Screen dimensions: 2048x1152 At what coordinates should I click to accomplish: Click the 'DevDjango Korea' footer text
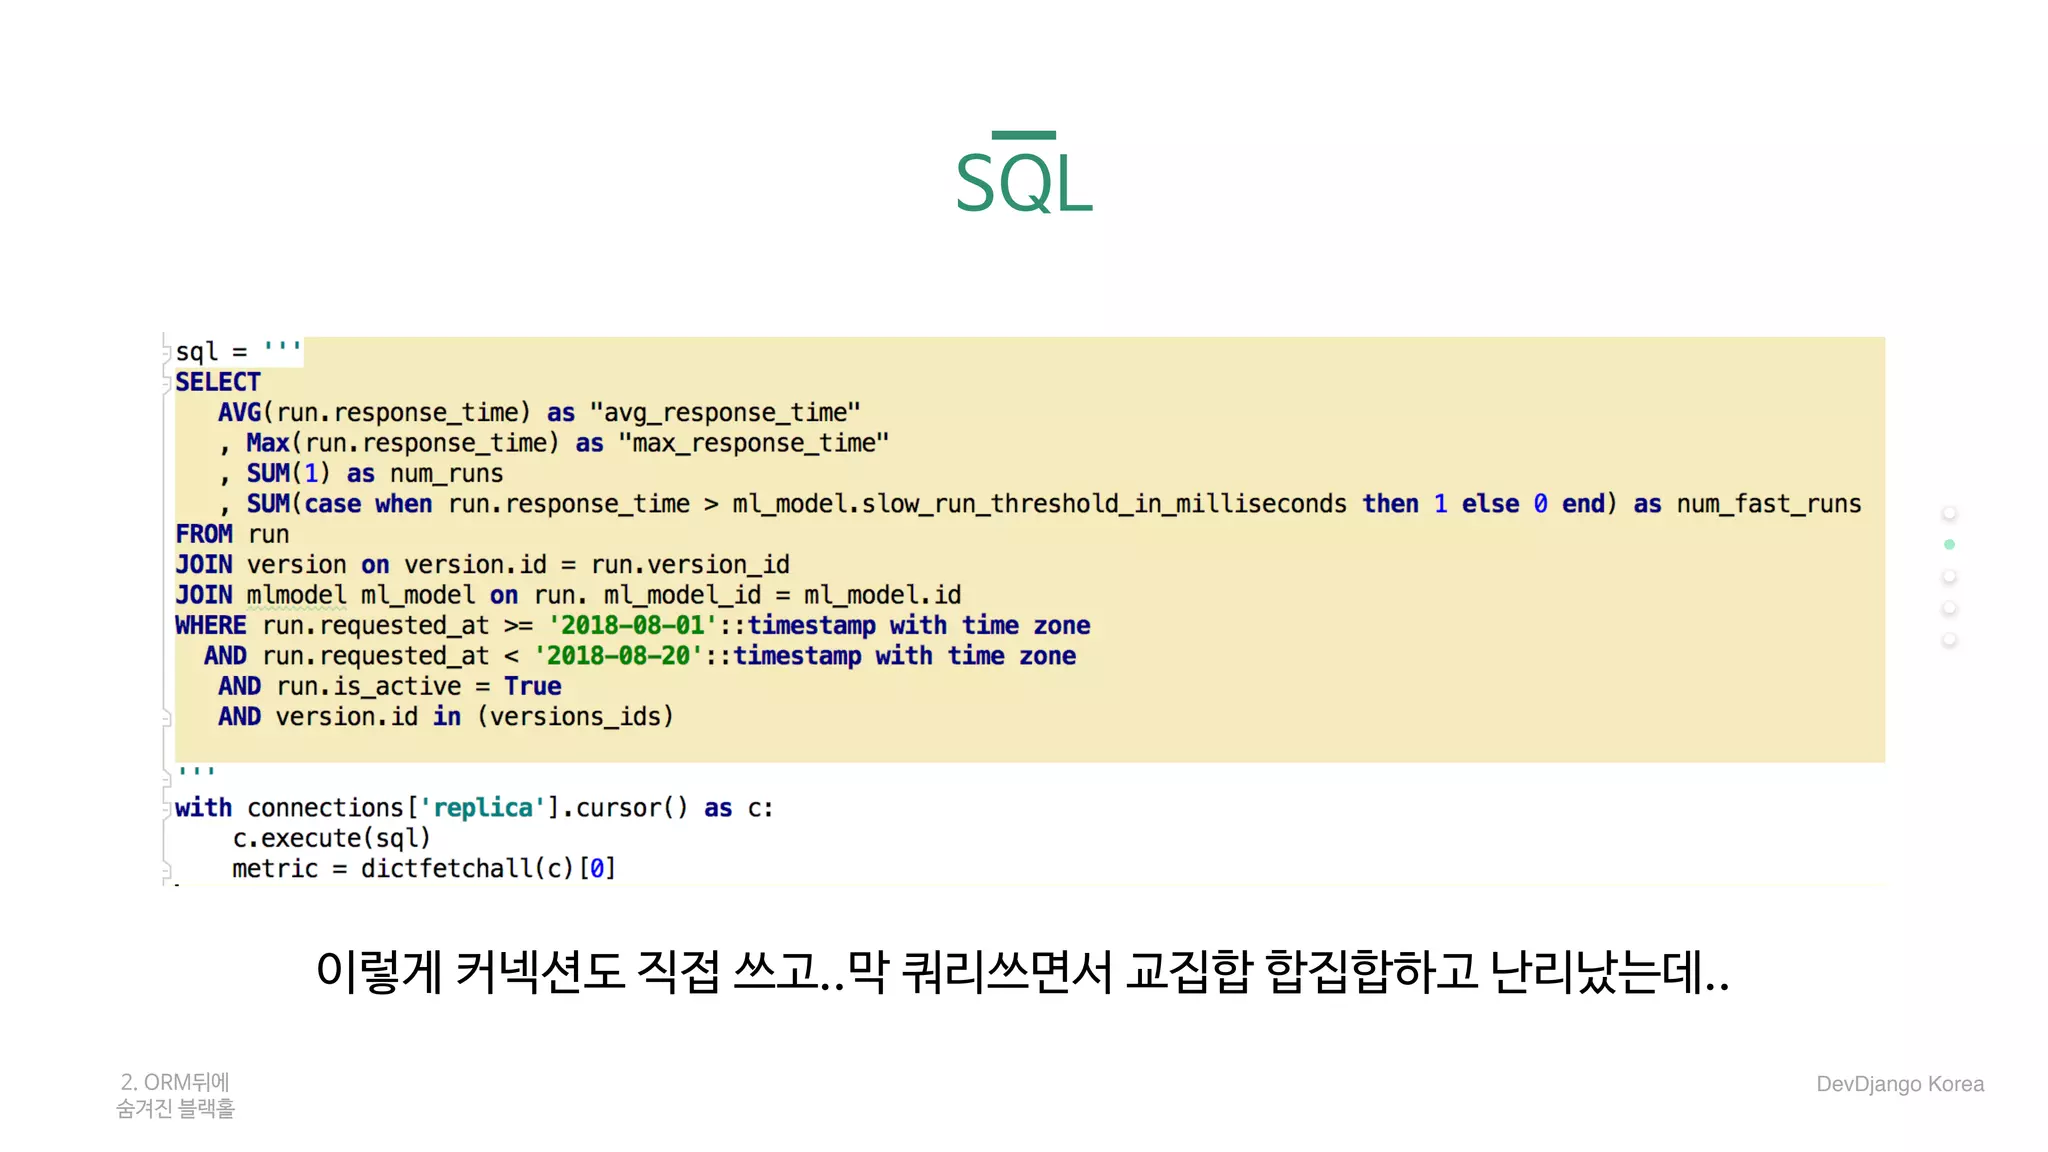[x=1900, y=1084]
